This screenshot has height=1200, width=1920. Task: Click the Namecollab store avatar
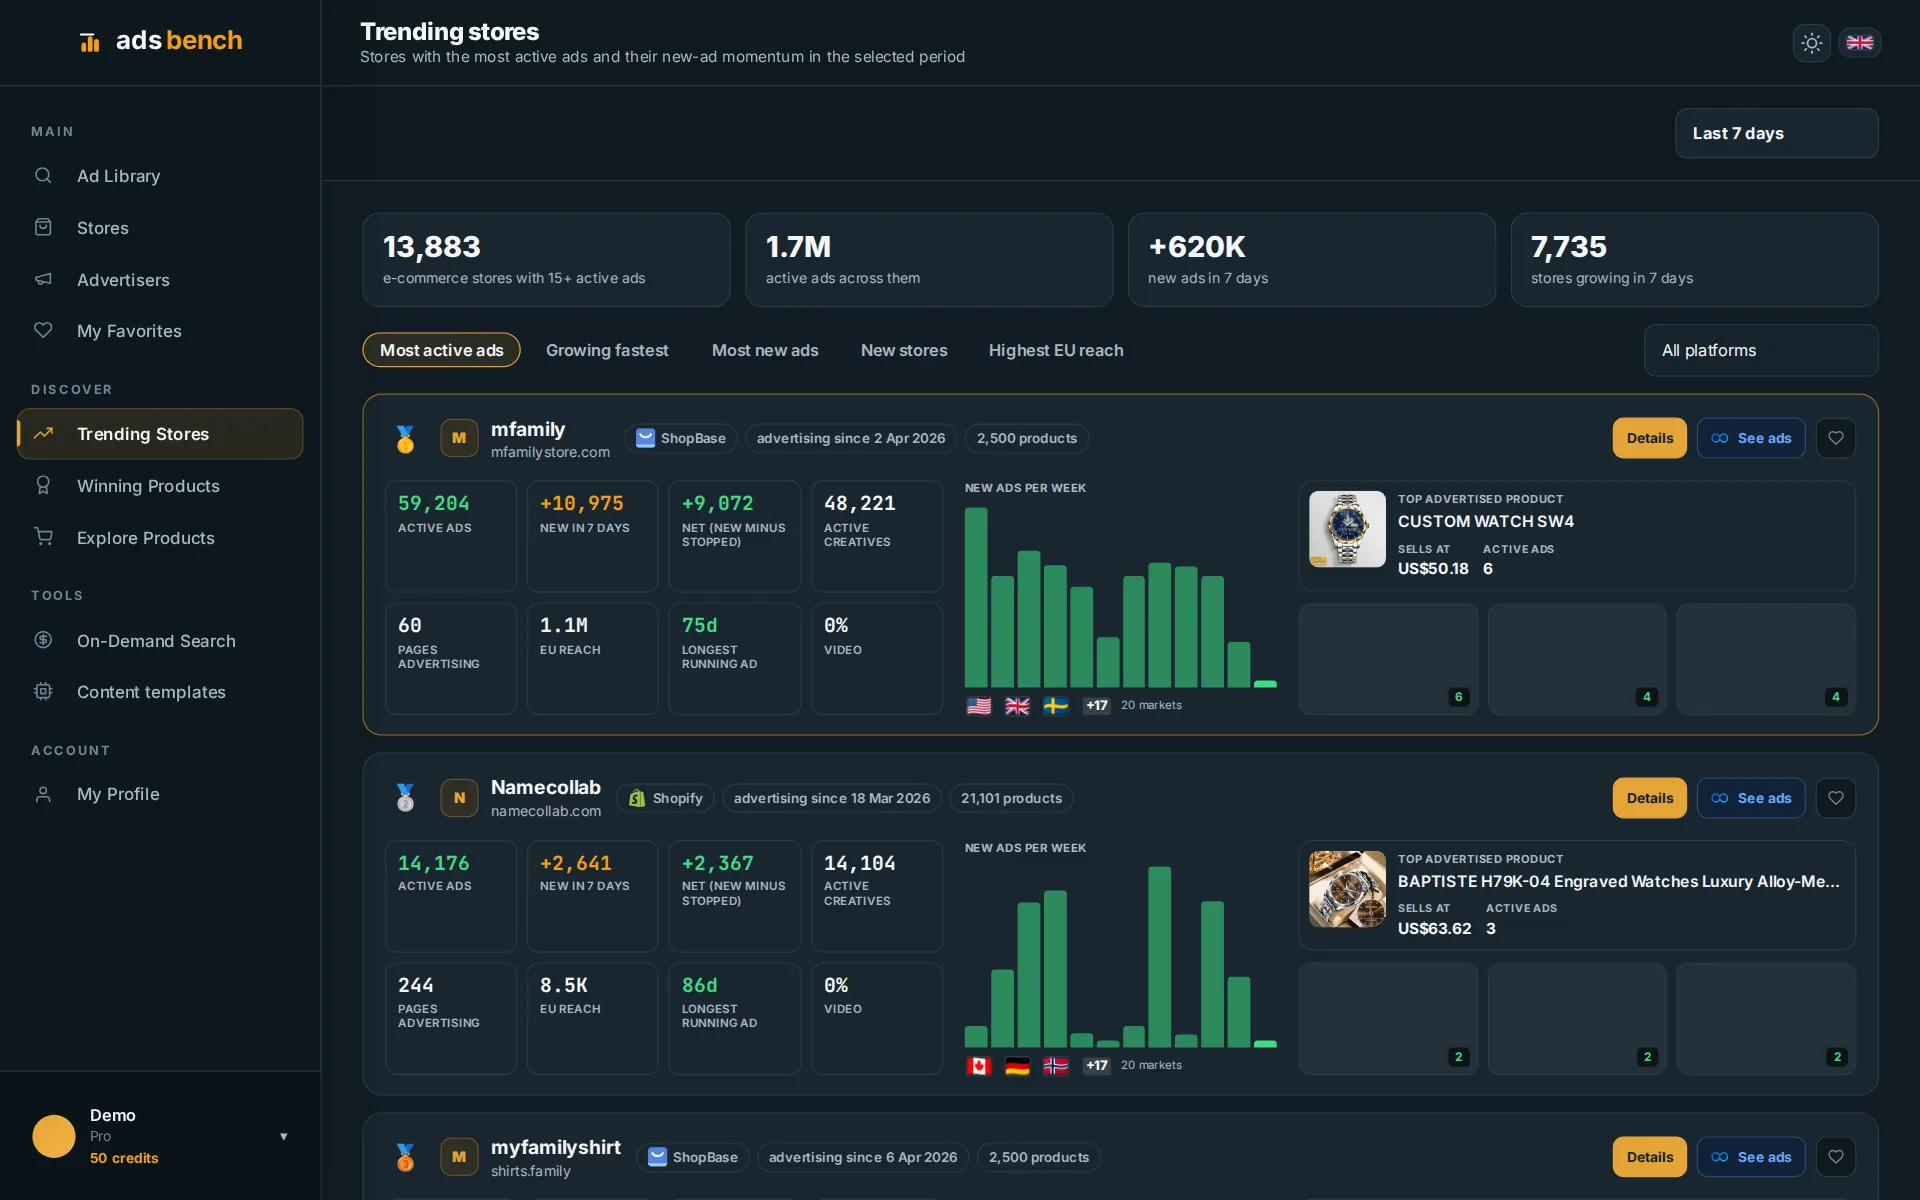pyautogui.click(x=459, y=798)
